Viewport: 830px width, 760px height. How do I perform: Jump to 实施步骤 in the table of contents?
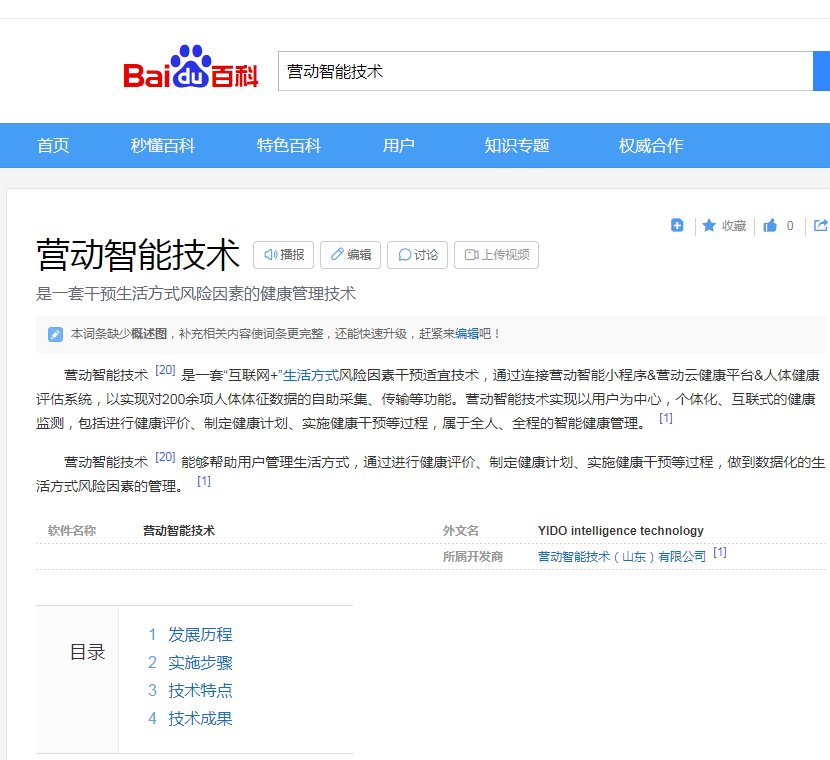click(200, 663)
